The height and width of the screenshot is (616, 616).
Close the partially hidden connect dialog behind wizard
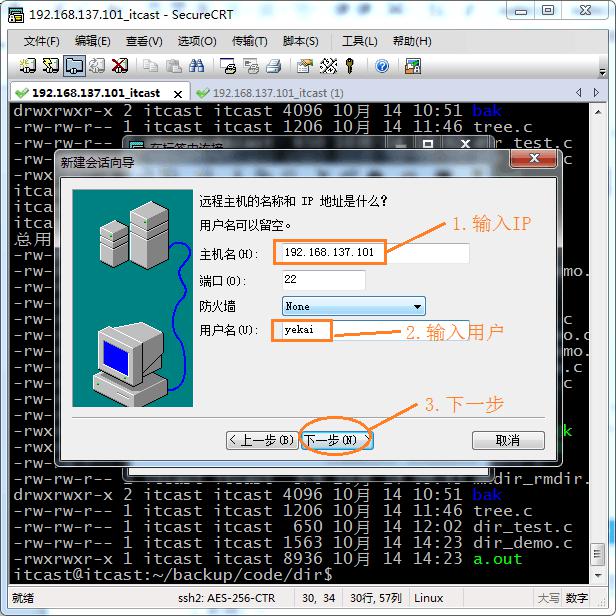click(x=466, y=143)
